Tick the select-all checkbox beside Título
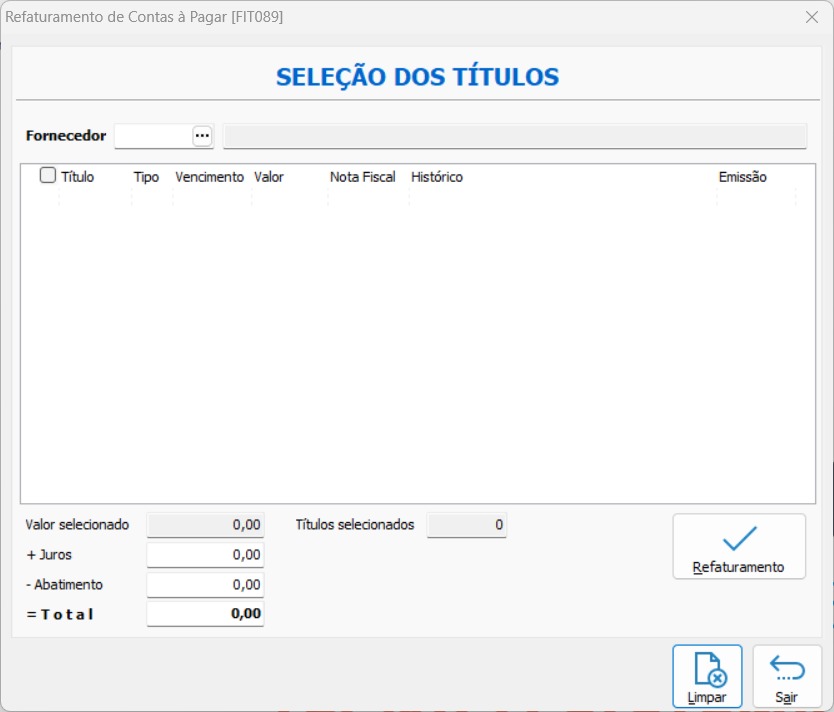The image size is (834, 712). 48,176
